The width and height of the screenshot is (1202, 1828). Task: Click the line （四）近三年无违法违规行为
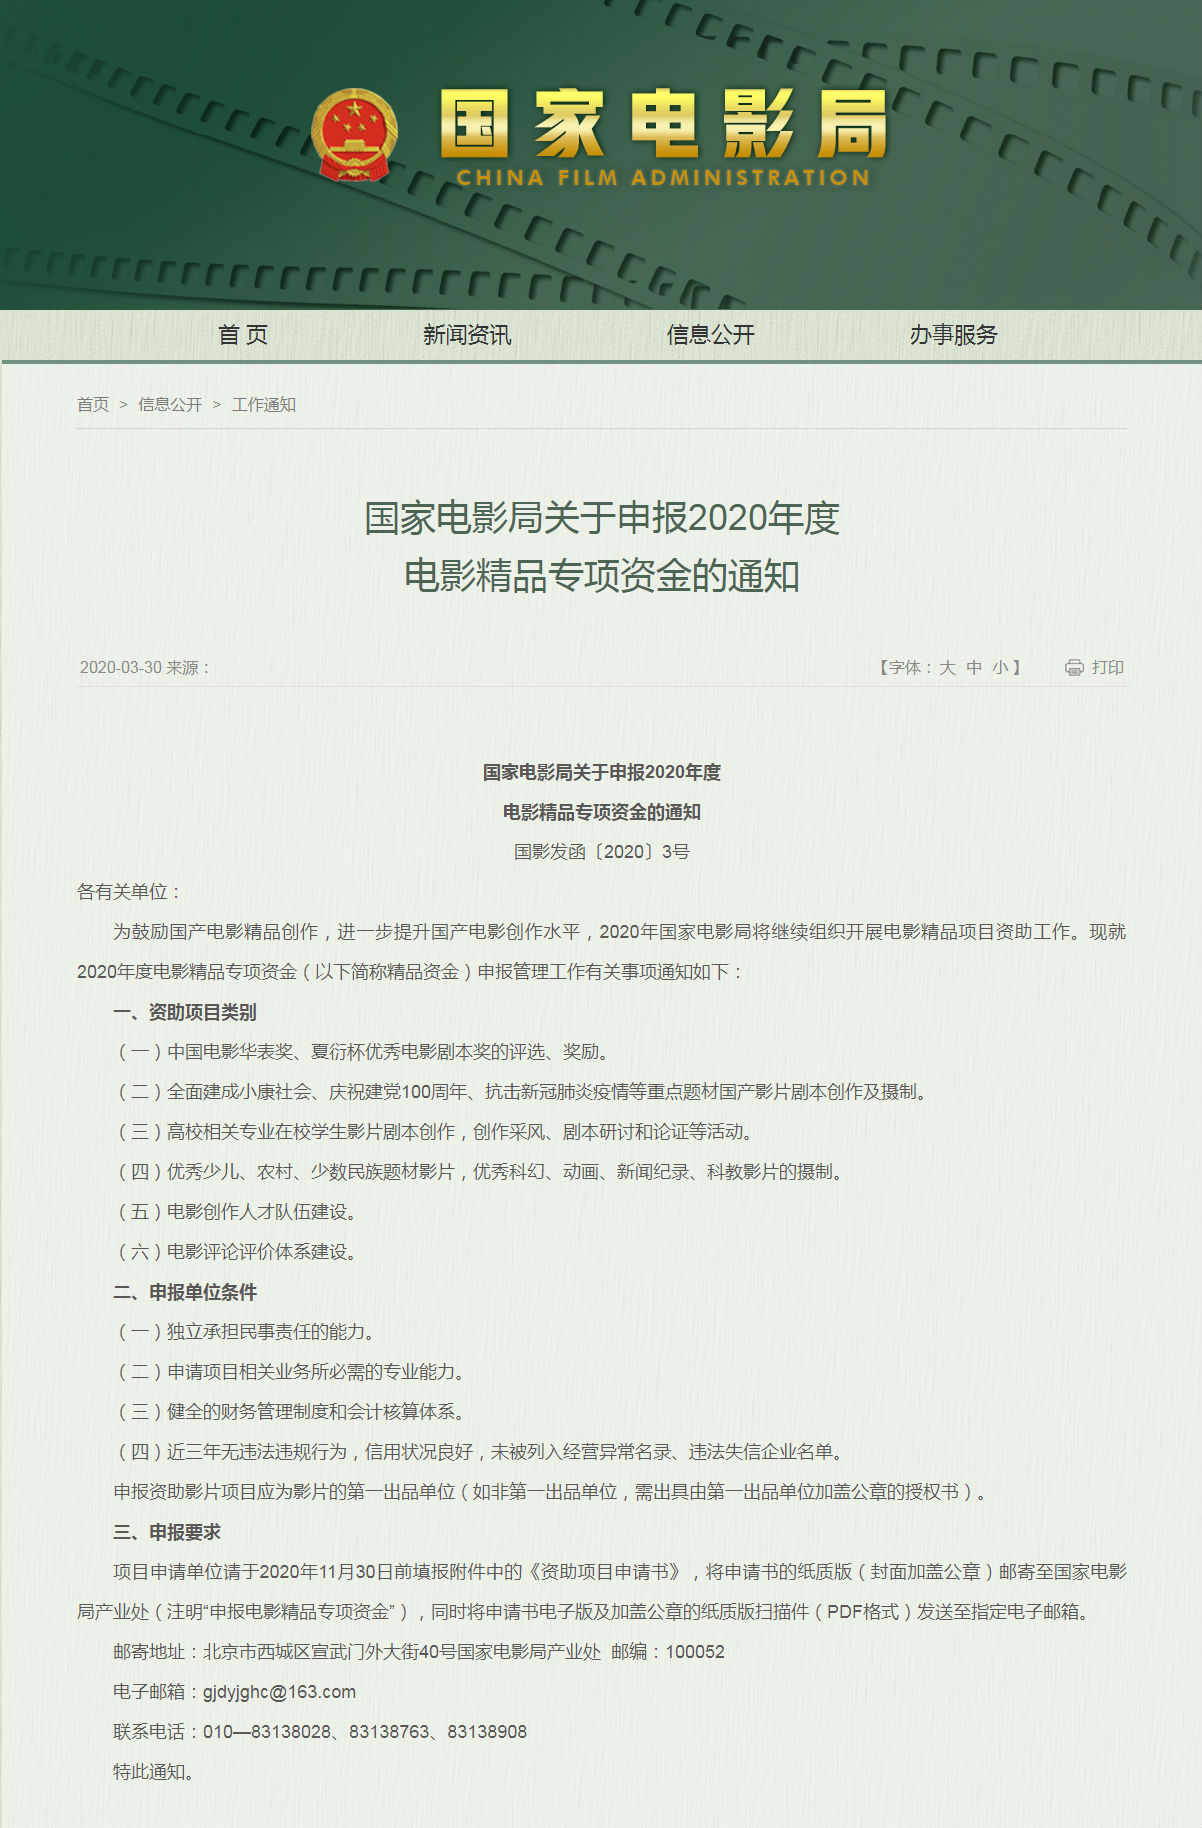tap(480, 1452)
